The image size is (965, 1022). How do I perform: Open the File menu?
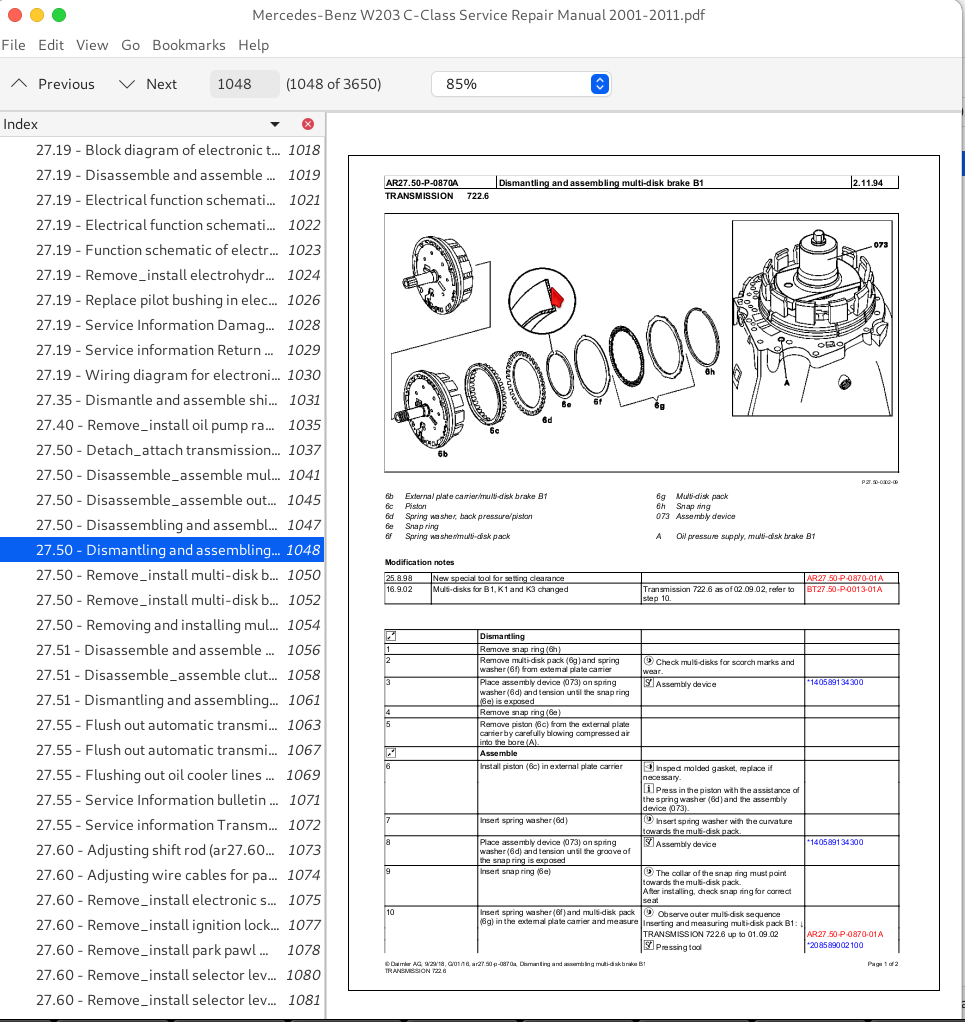point(14,45)
